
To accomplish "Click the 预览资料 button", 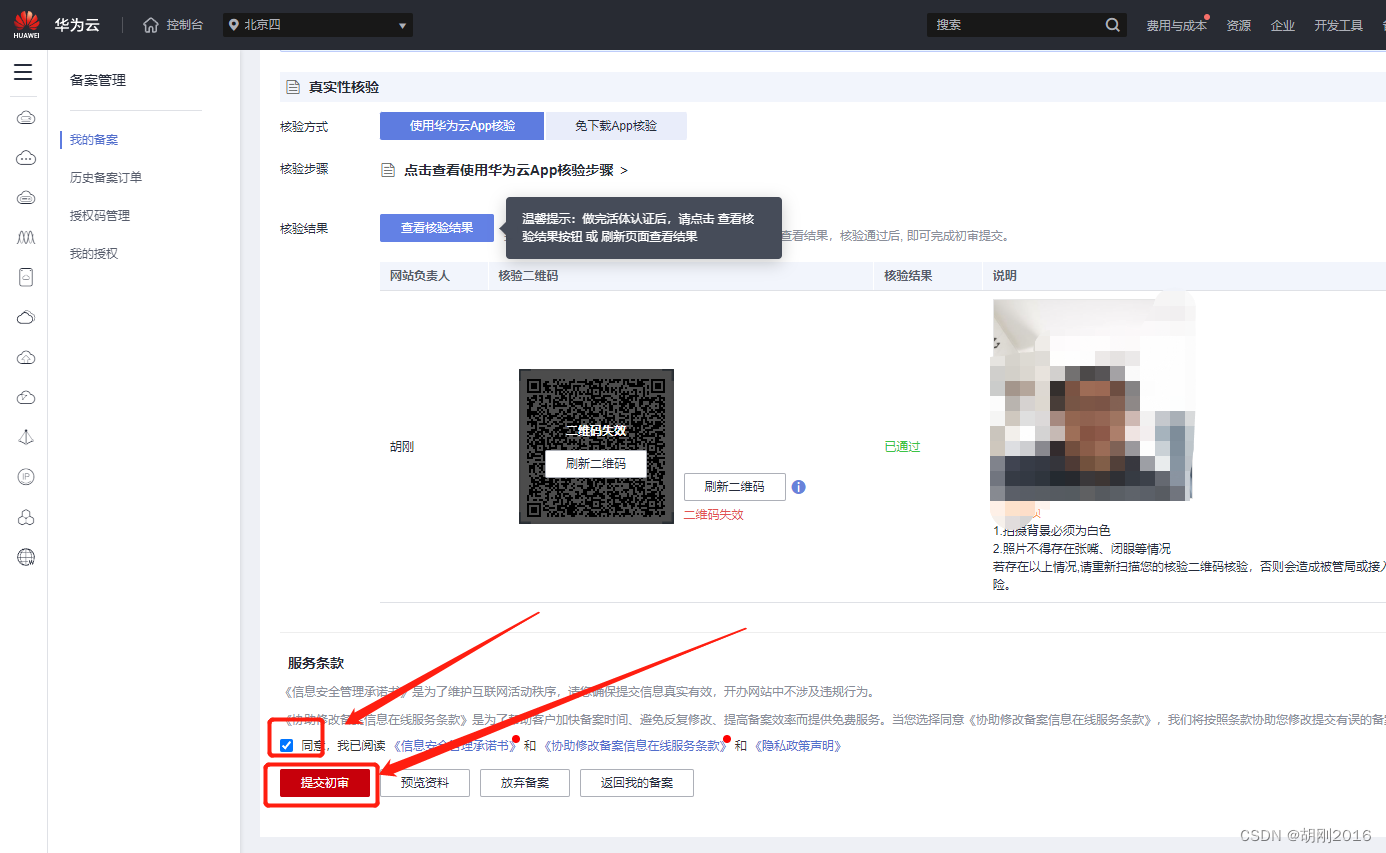I will (425, 783).
